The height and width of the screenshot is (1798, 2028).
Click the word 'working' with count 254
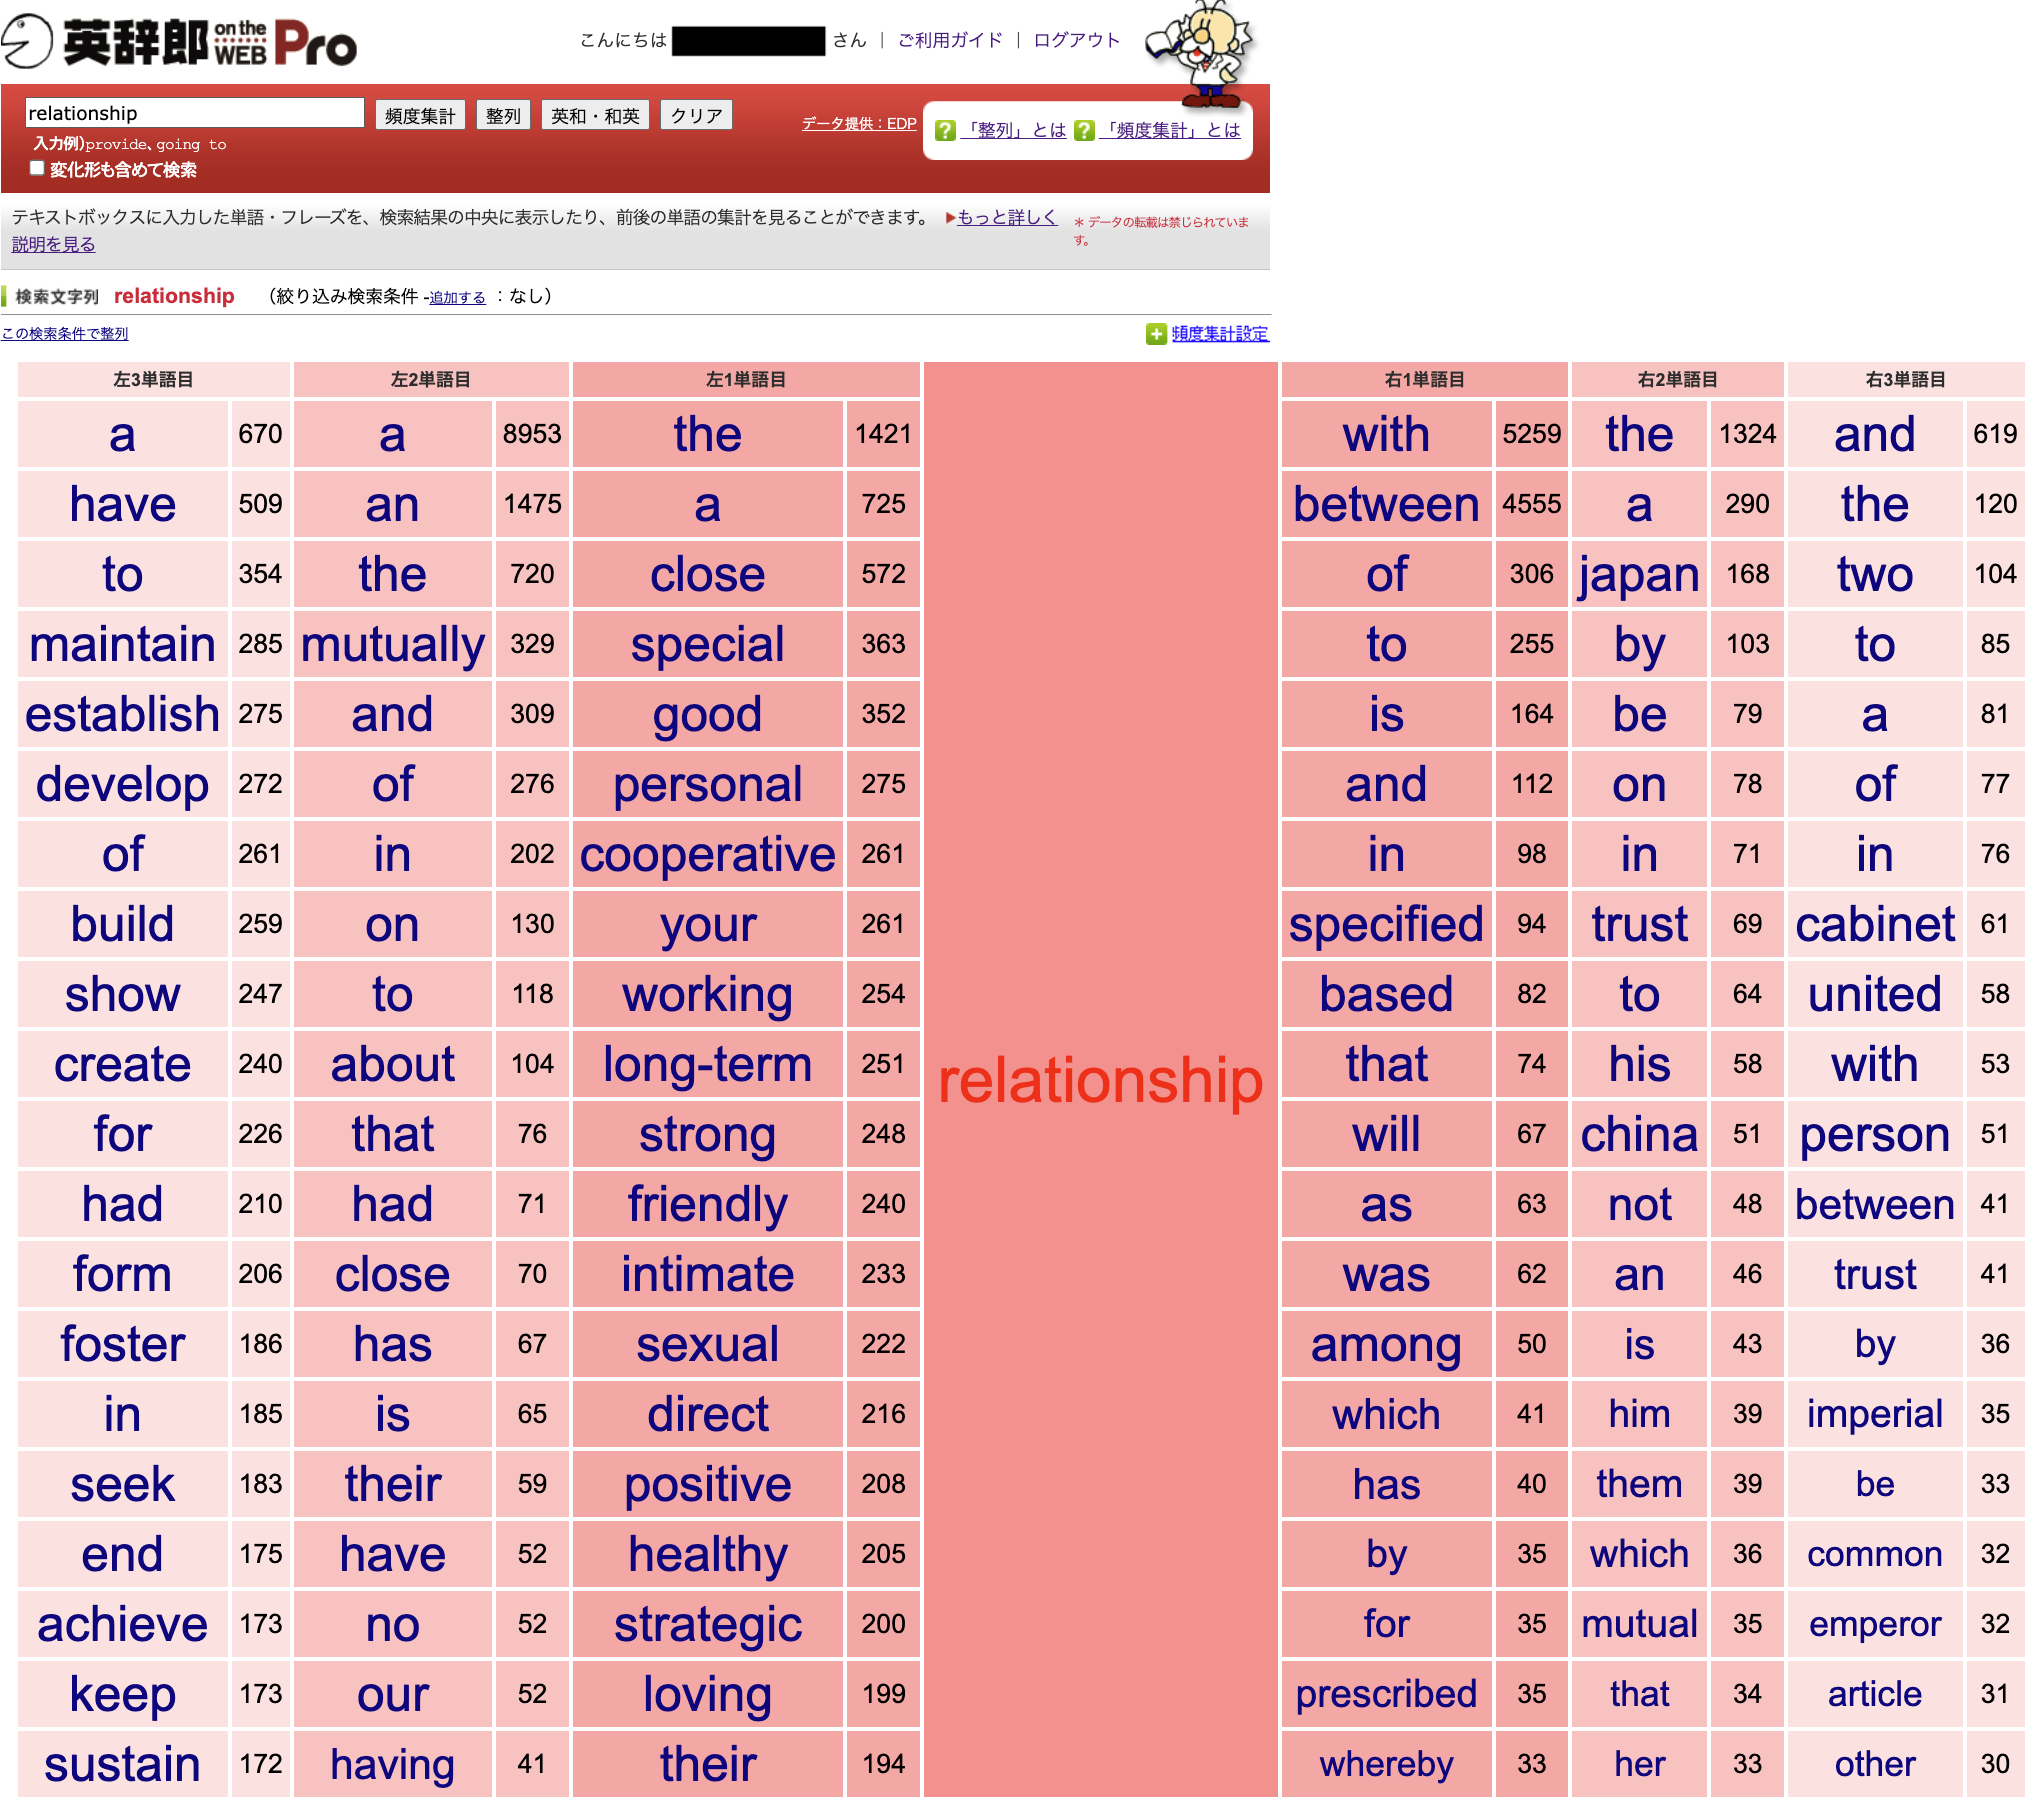tap(708, 995)
